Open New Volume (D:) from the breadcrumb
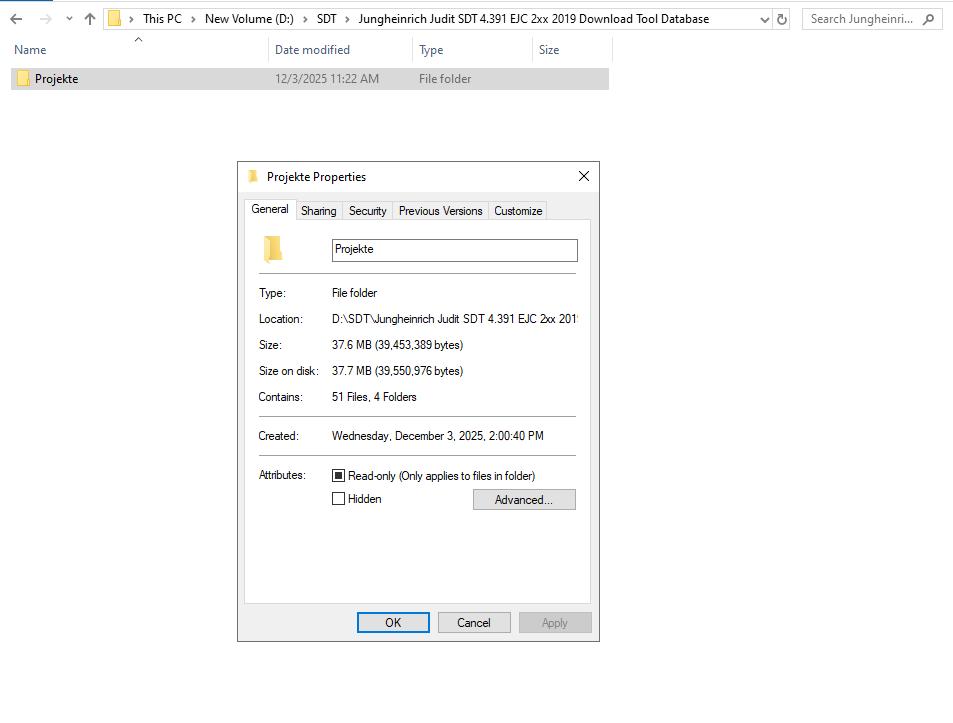 pyautogui.click(x=248, y=18)
